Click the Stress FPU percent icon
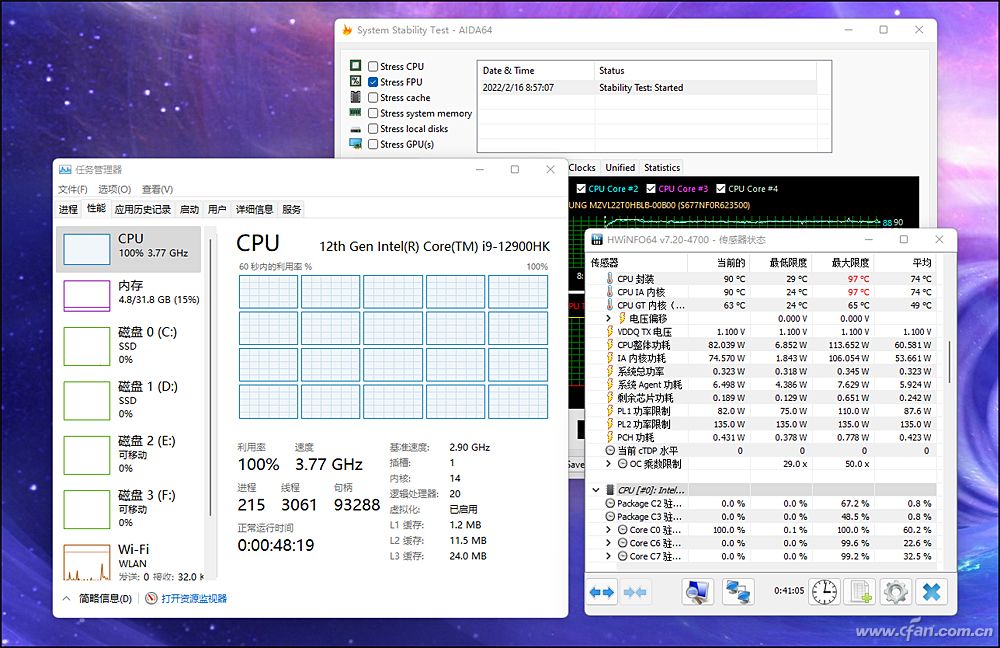This screenshot has width=1000, height=648. [355, 81]
